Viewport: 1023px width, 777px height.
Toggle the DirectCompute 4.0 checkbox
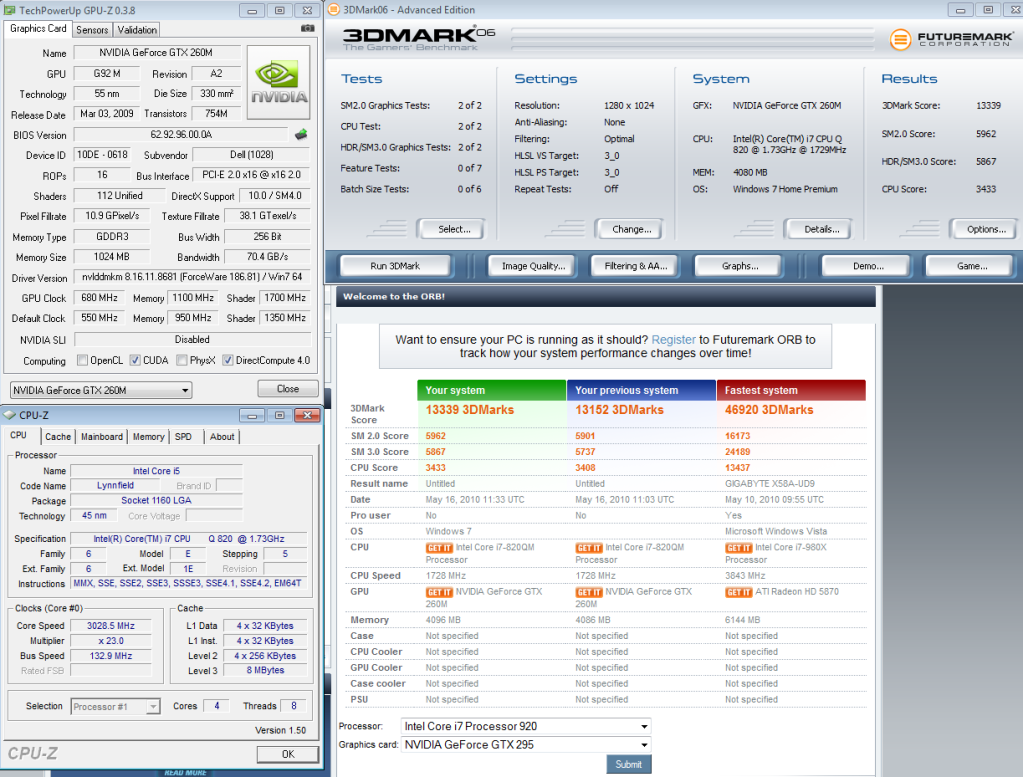(x=228, y=360)
